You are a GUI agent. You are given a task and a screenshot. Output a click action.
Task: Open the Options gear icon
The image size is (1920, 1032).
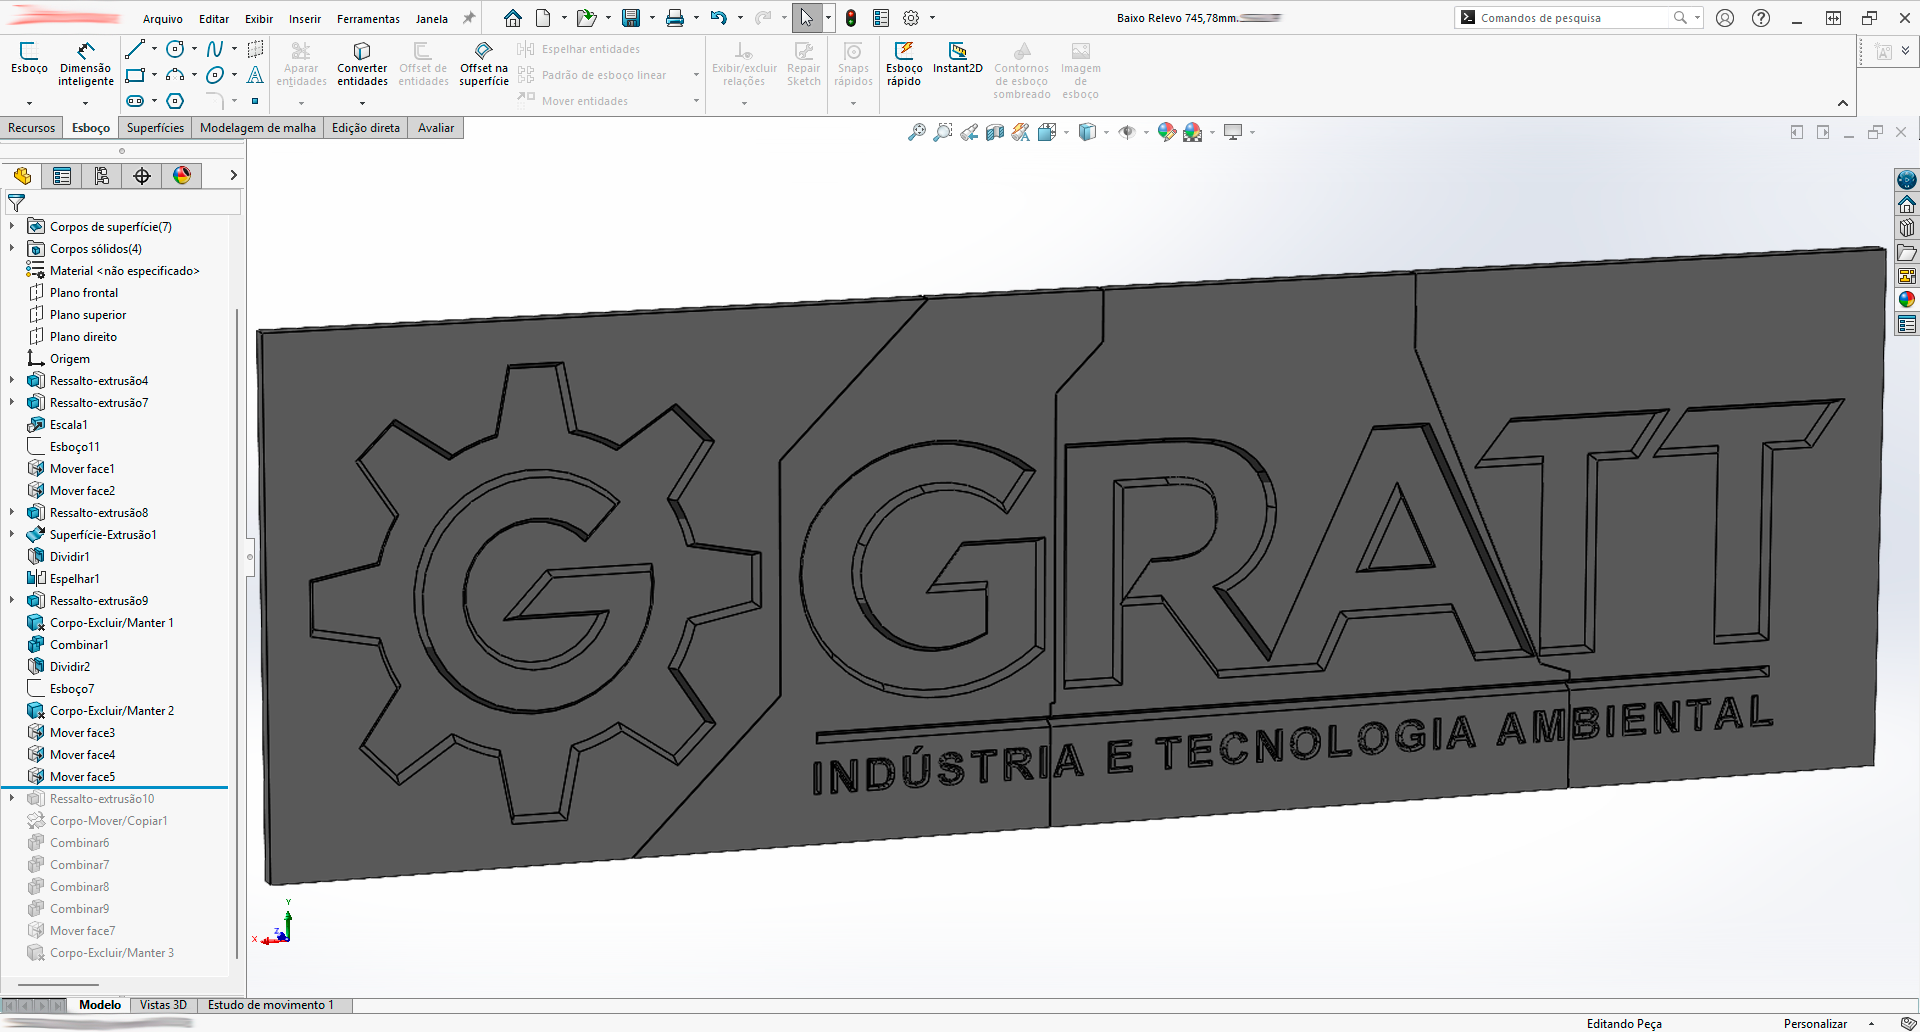911,18
